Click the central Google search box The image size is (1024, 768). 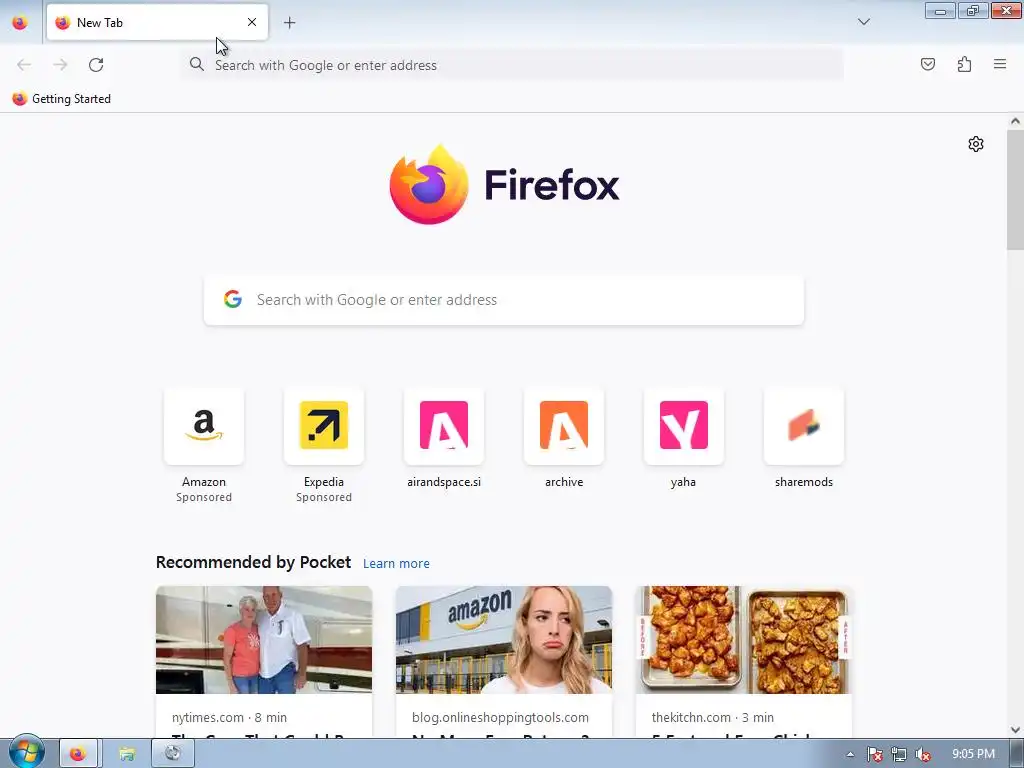tap(504, 300)
